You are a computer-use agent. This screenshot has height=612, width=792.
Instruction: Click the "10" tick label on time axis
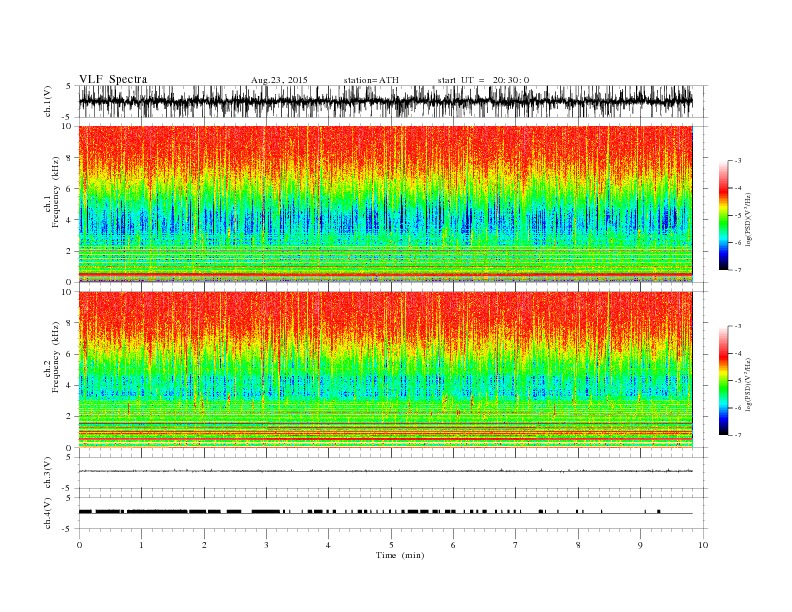(x=703, y=545)
